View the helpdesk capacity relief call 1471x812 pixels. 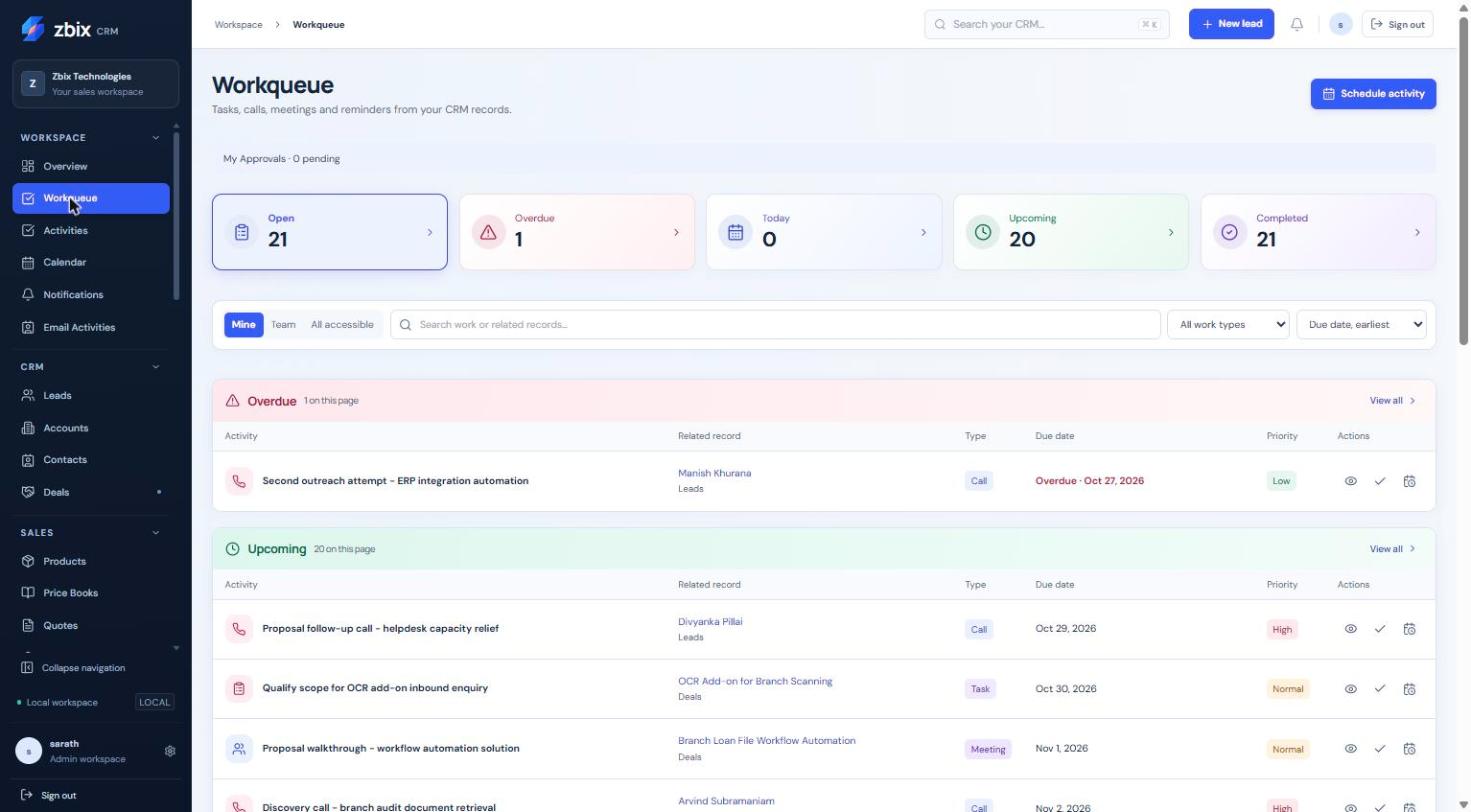[x=1350, y=629]
